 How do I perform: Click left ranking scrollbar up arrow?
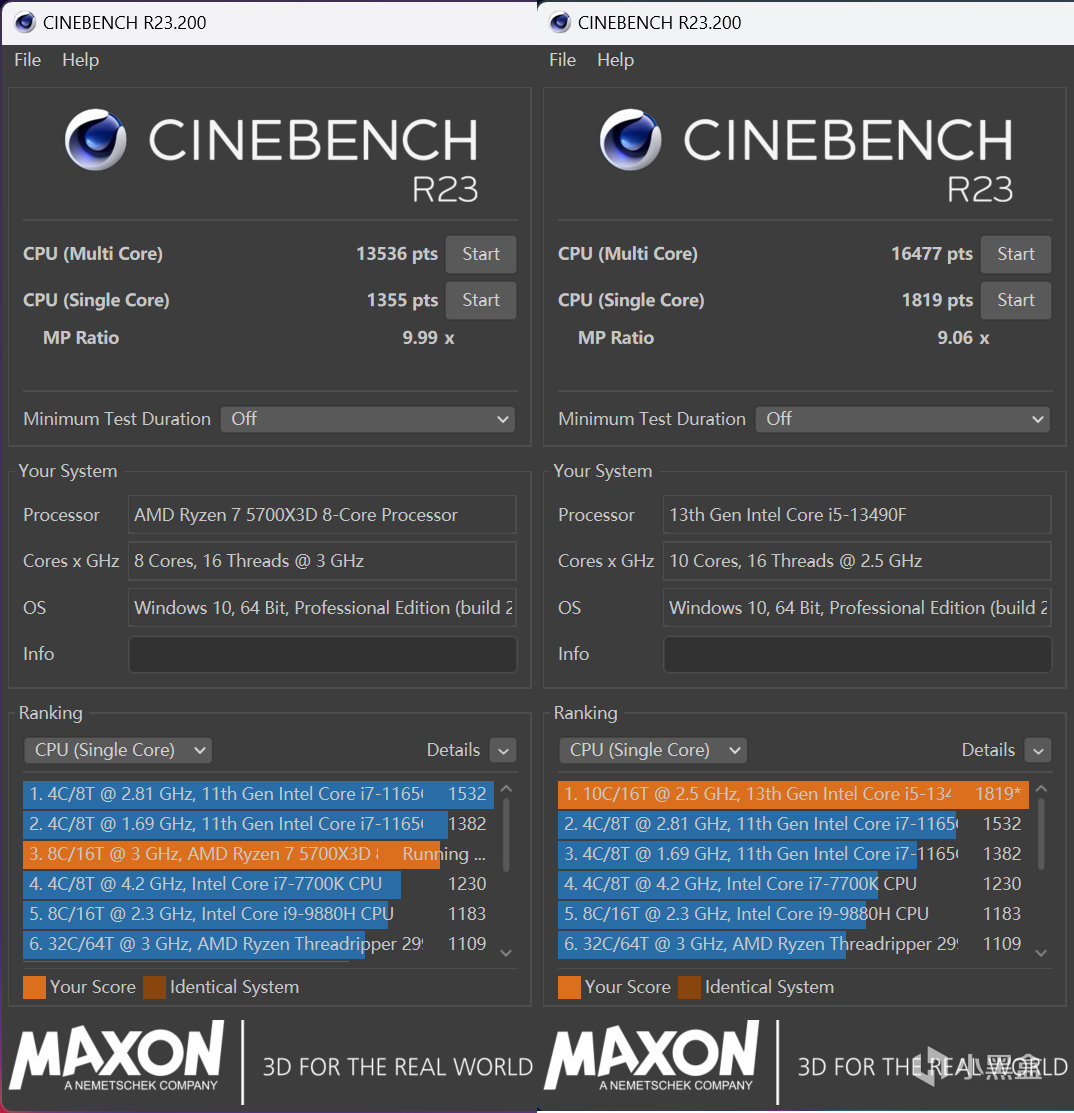(x=506, y=789)
